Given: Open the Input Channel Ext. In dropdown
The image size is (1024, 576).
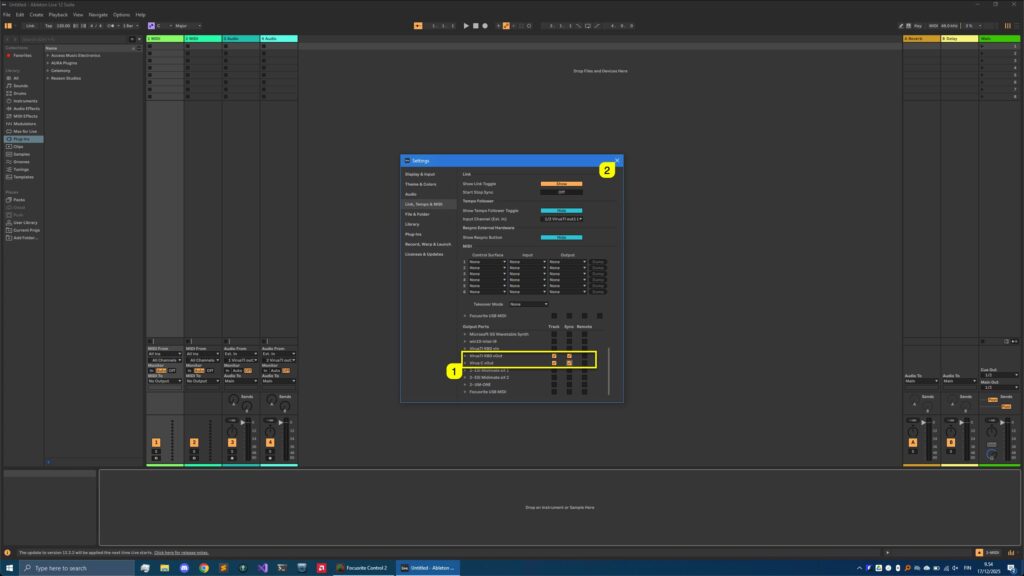Looking at the screenshot, I should click(561, 218).
